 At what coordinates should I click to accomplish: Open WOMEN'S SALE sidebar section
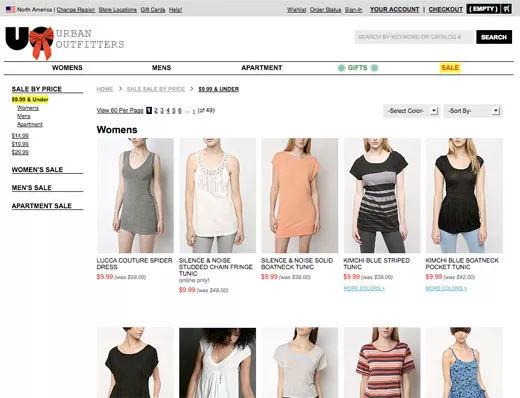[x=37, y=170]
